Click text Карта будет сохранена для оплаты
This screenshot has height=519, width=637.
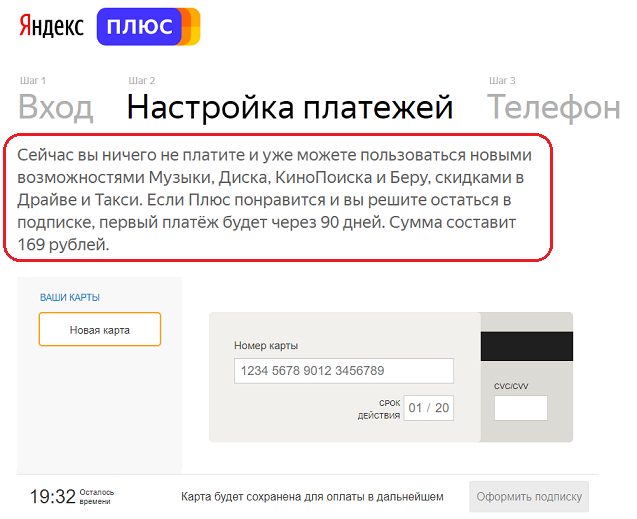coord(312,497)
